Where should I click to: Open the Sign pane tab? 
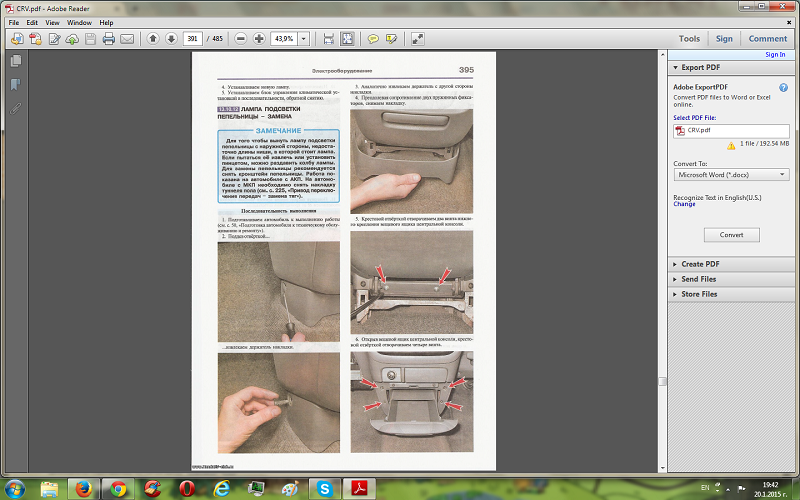(x=724, y=39)
